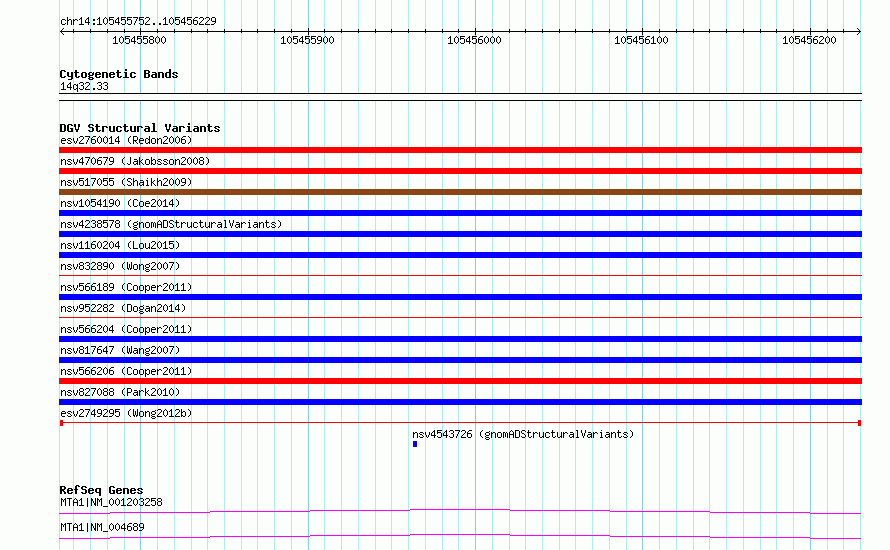Click the nsv952282 (Dogan2014) label
This screenshot has height=550, width=890.
123,308
